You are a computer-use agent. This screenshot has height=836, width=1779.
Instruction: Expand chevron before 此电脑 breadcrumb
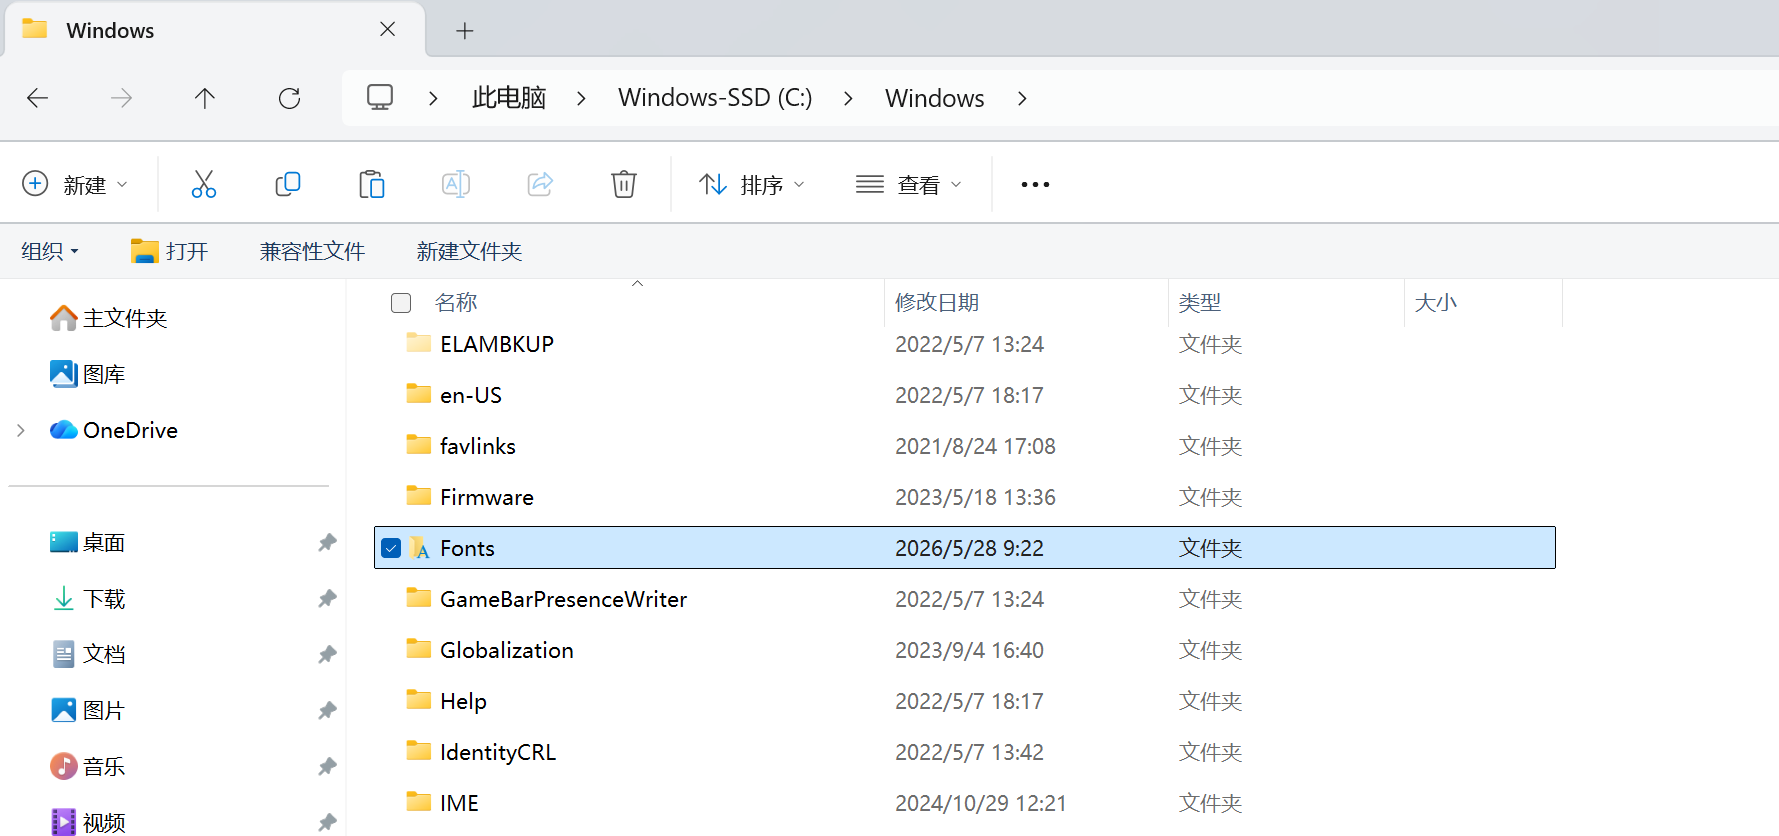pyautogui.click(x=433, y=98)
